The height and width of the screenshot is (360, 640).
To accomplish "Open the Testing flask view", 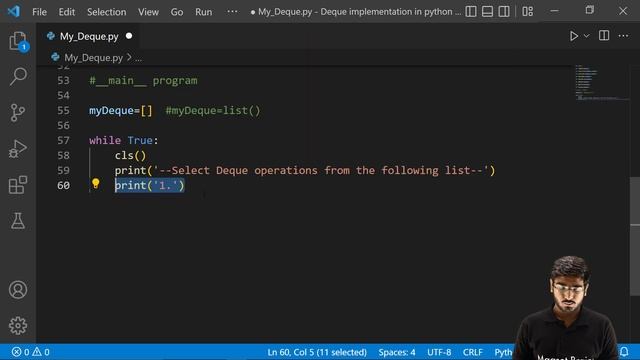I will pyautogui.click(x=18, y=221).
